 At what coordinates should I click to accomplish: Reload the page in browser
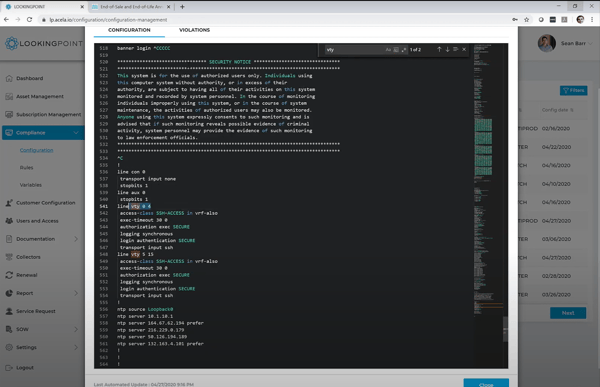point(29,20)
